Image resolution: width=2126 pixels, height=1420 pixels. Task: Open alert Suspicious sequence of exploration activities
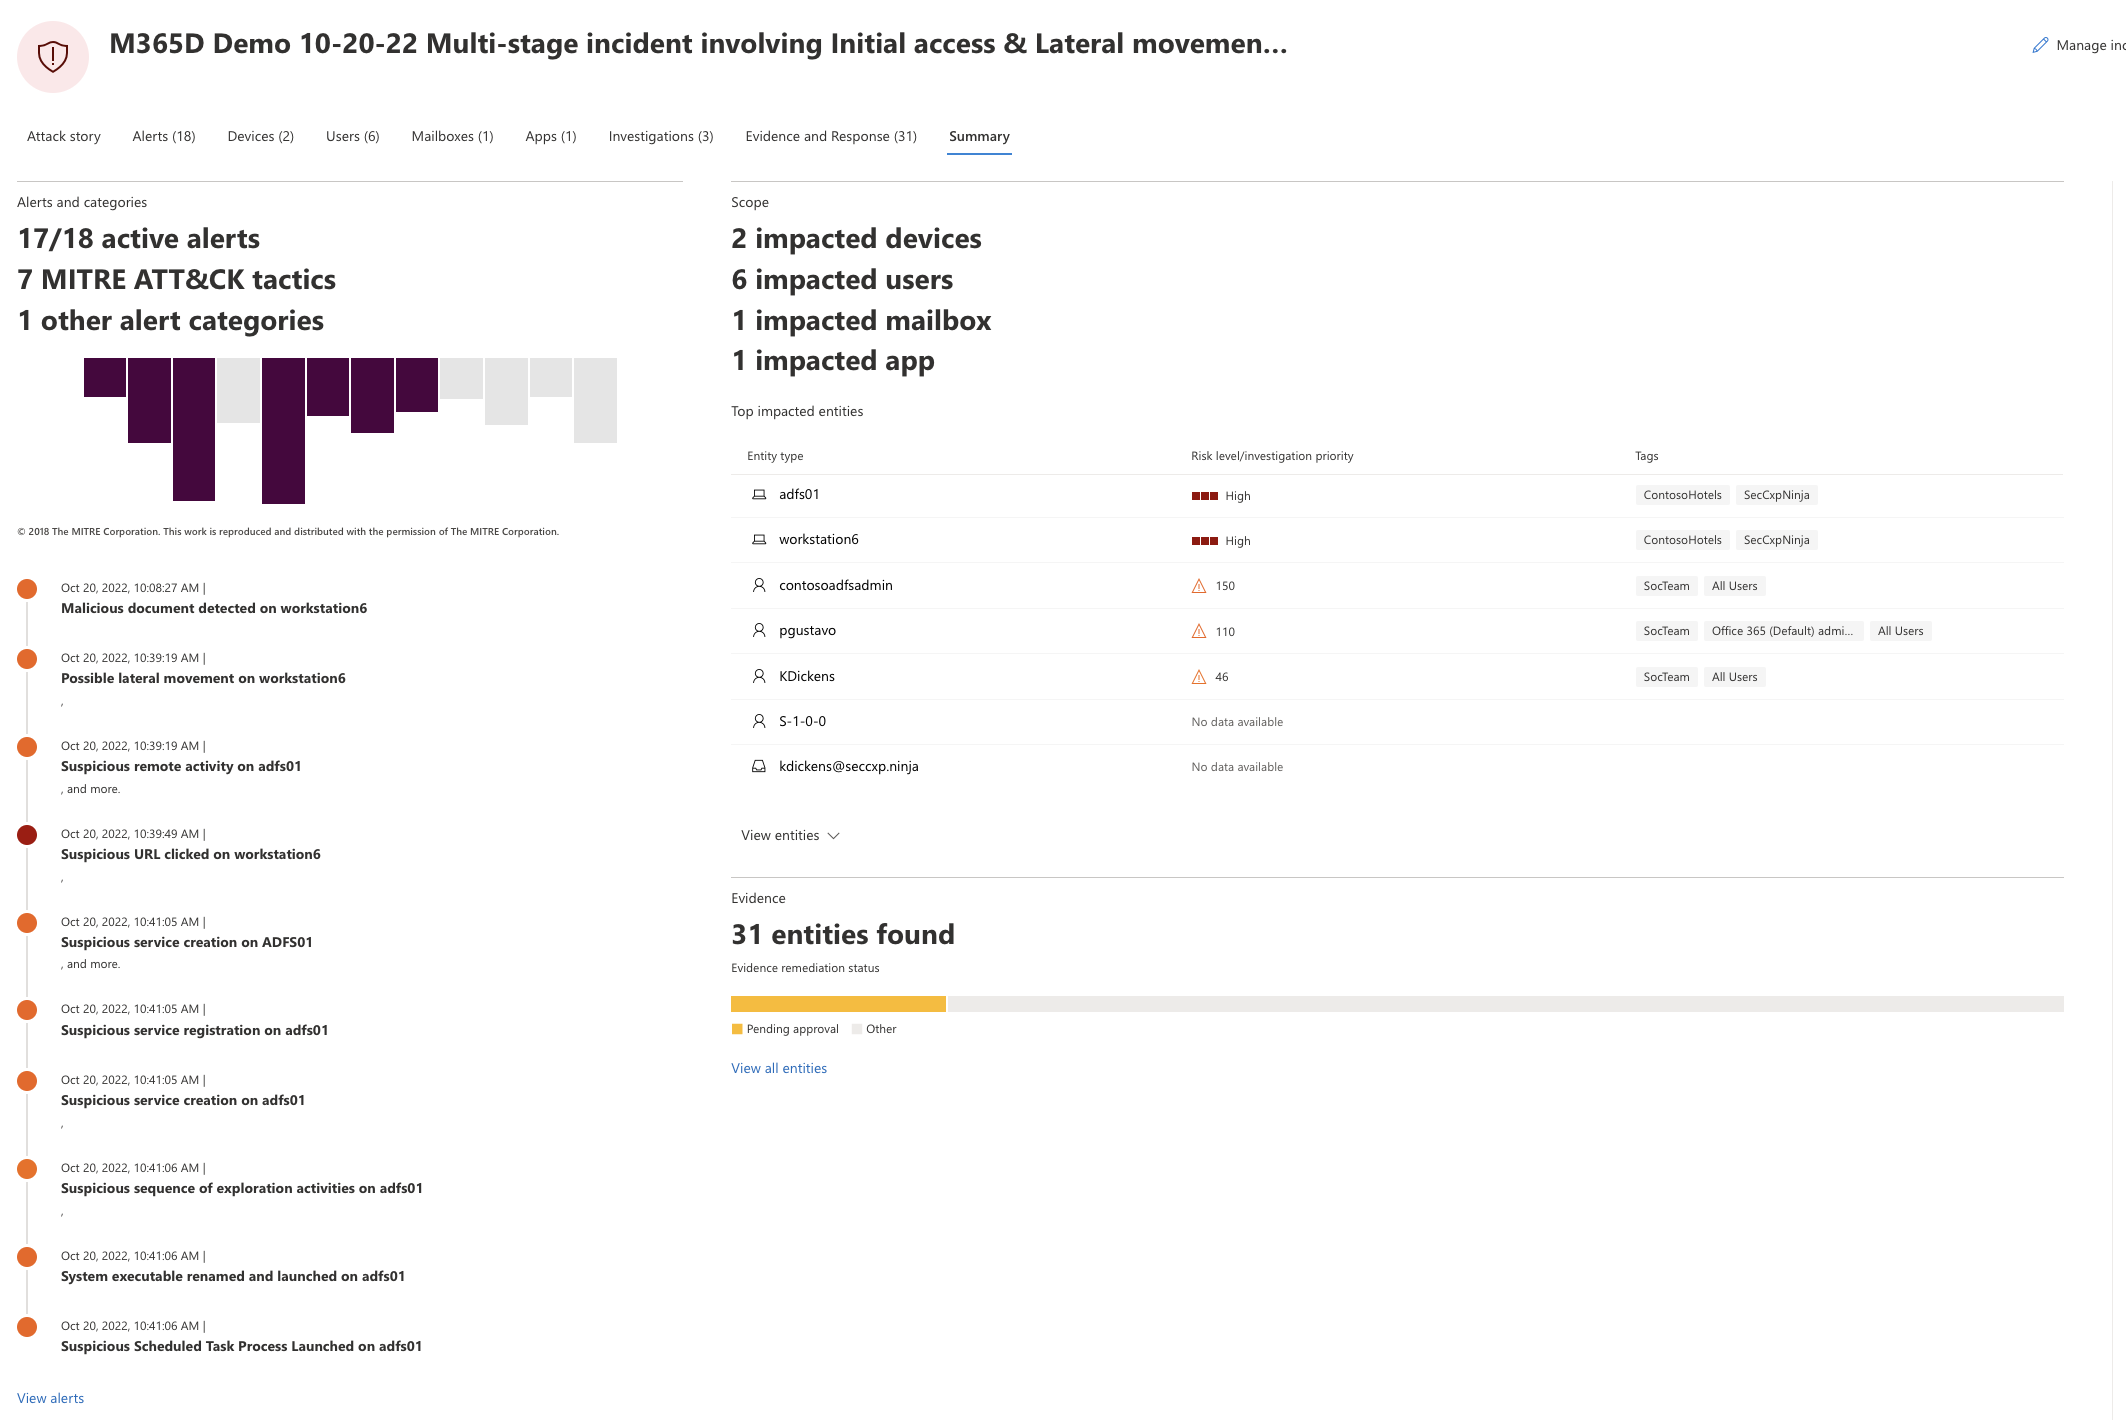pyautogui.click(x=242, y=1188)
